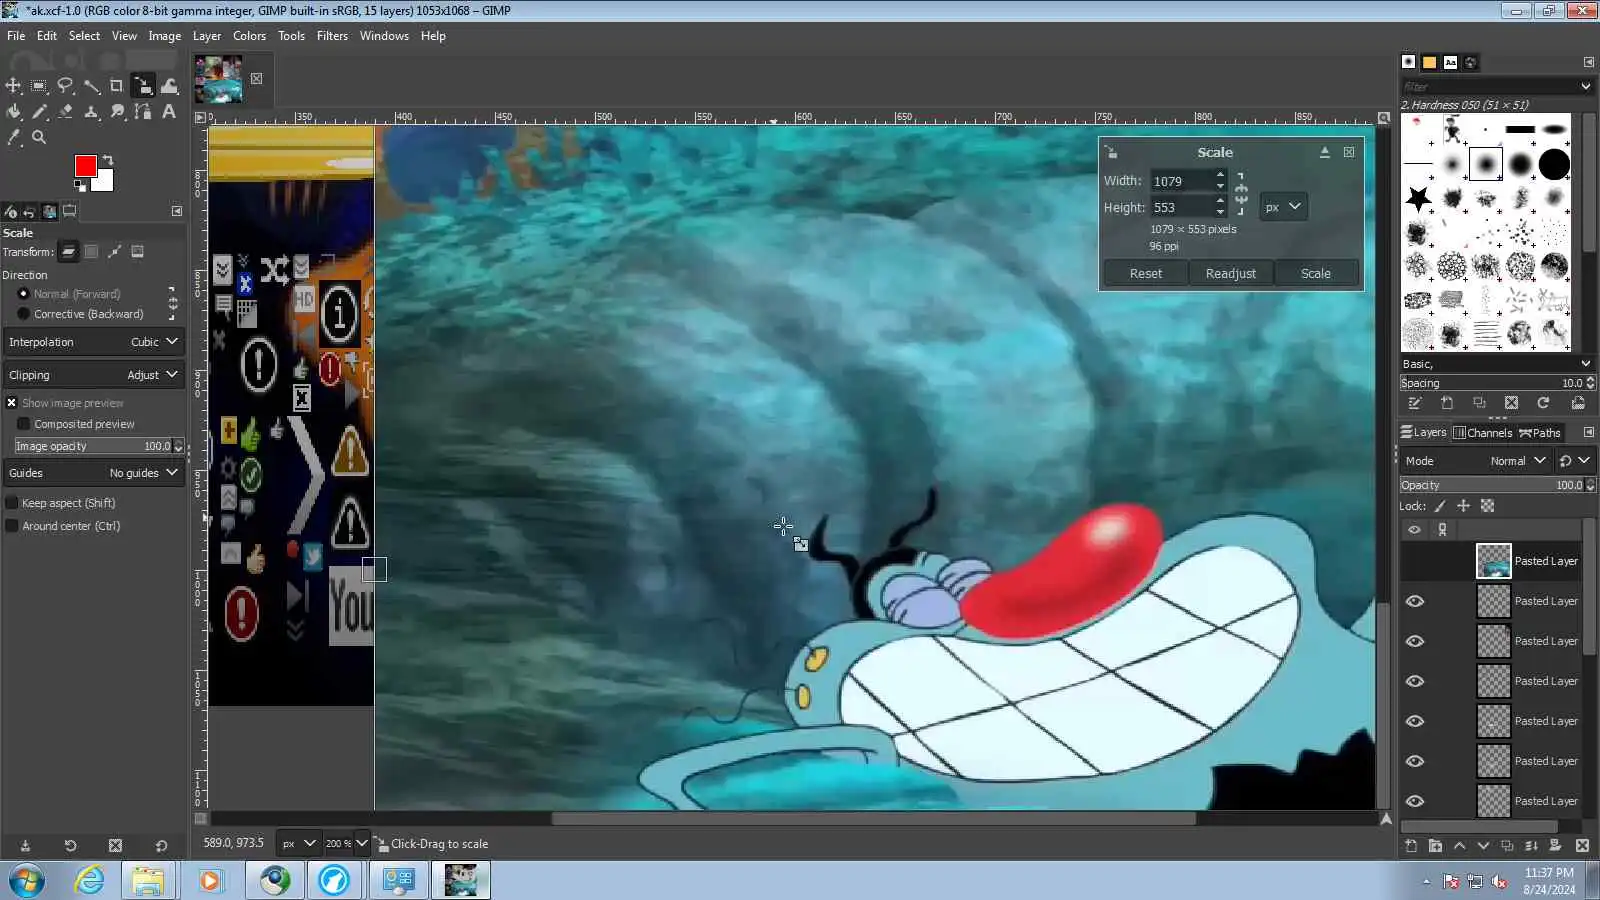The image size is (1600, 900).
Task: Raise the selected layer one step
Action: [x=1459, y=846]
